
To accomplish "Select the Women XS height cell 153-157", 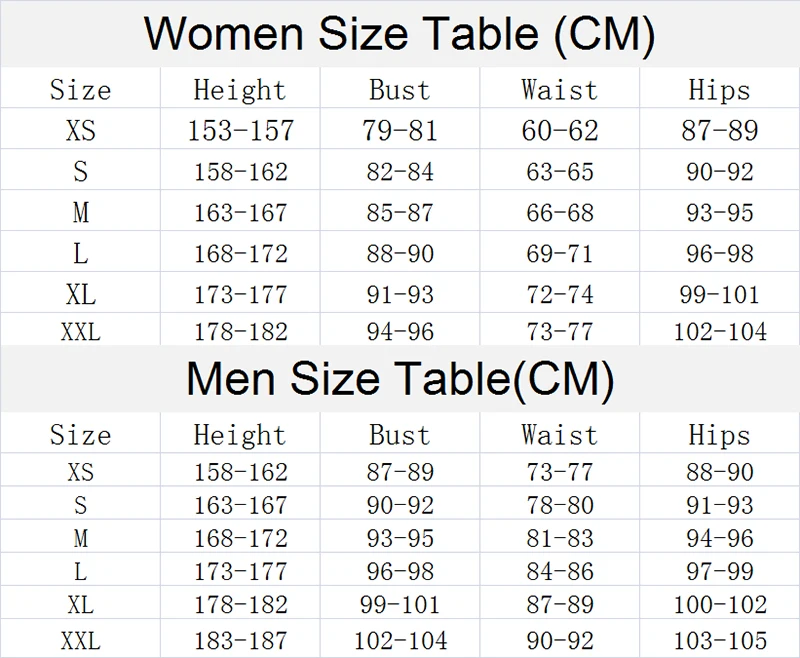I will [241, 130].
